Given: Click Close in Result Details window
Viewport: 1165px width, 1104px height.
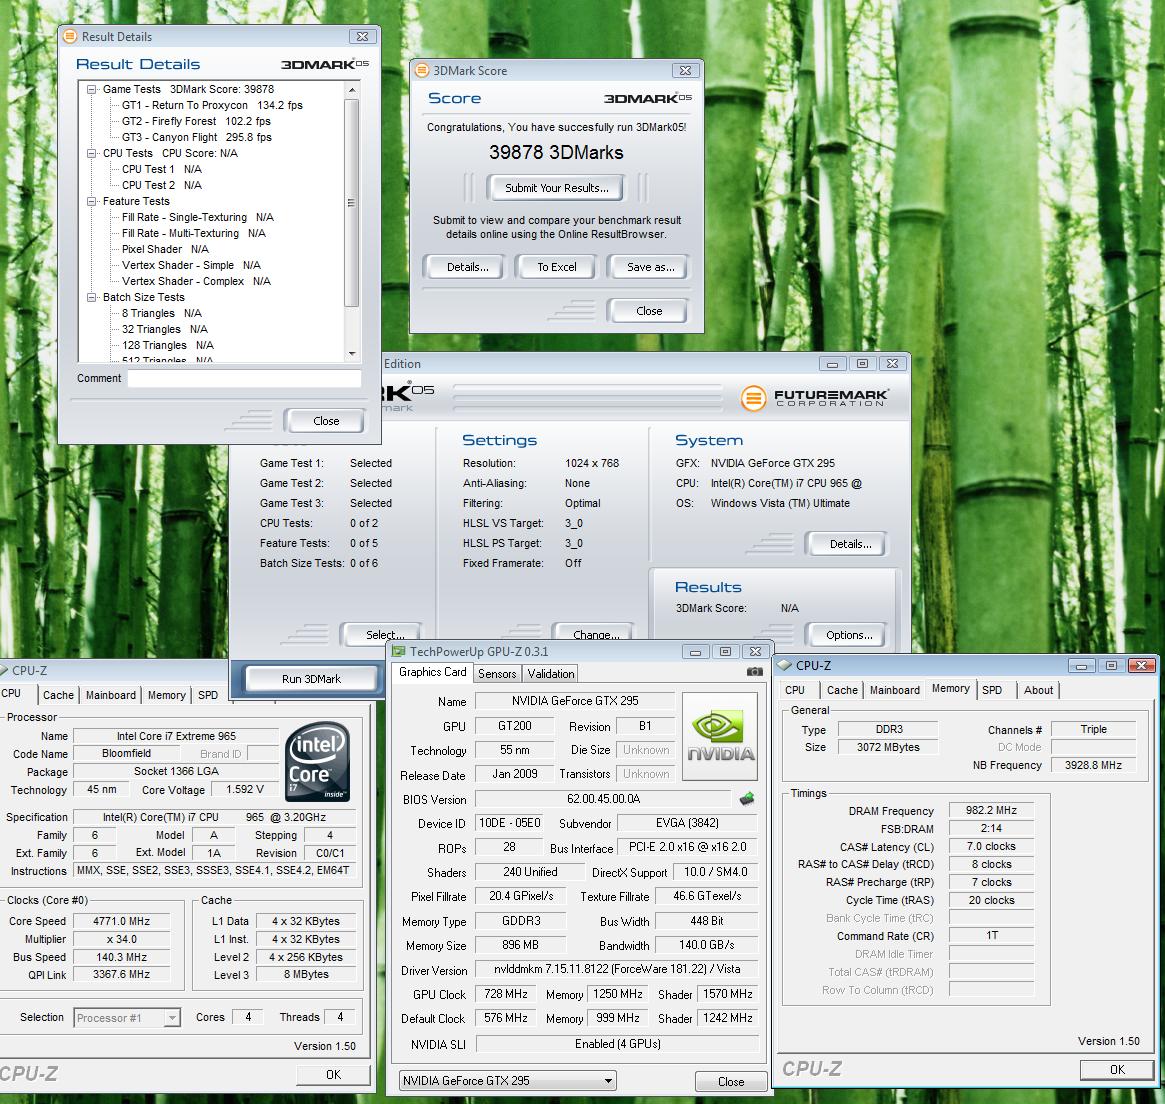Looking at the screenshot, I should click(x=325, y=421).
